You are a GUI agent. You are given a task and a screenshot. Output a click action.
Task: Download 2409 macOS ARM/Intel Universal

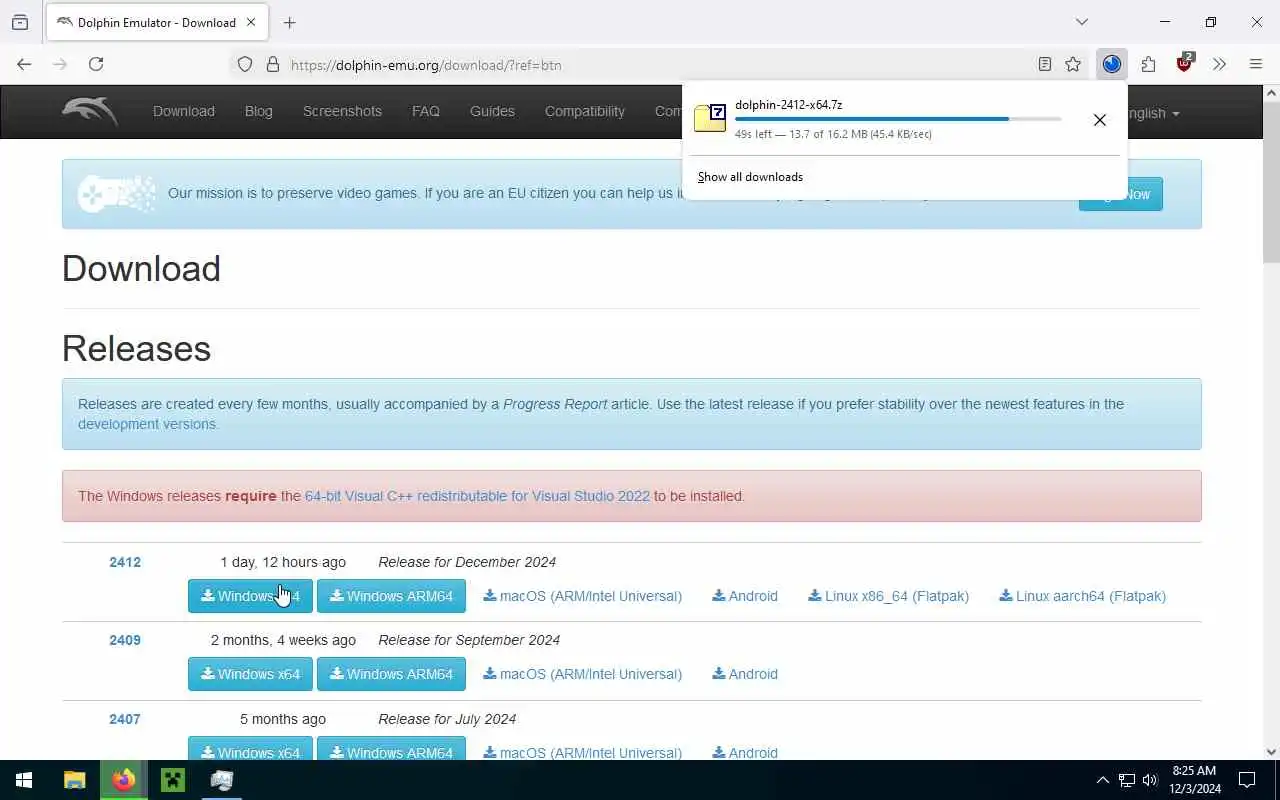click(x=582, y=674)
